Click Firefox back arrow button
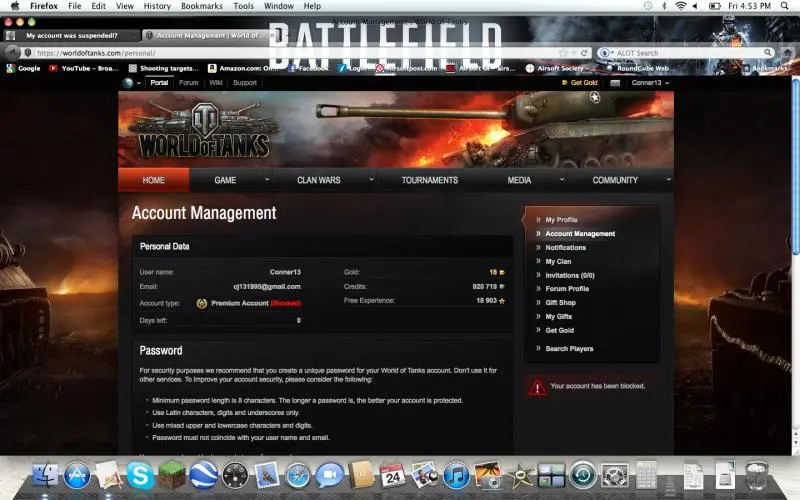The image size is (800, 500). [x=13, y=53]
